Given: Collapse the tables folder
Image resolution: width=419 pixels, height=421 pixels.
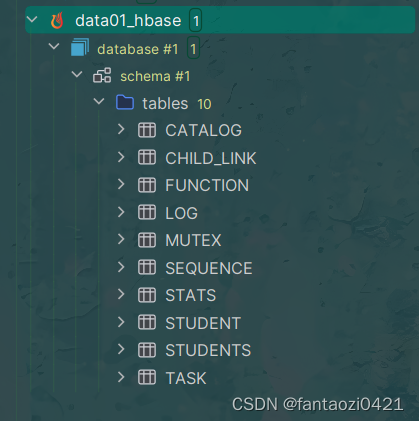Looking at the screenshot, I should pos(99,101).
